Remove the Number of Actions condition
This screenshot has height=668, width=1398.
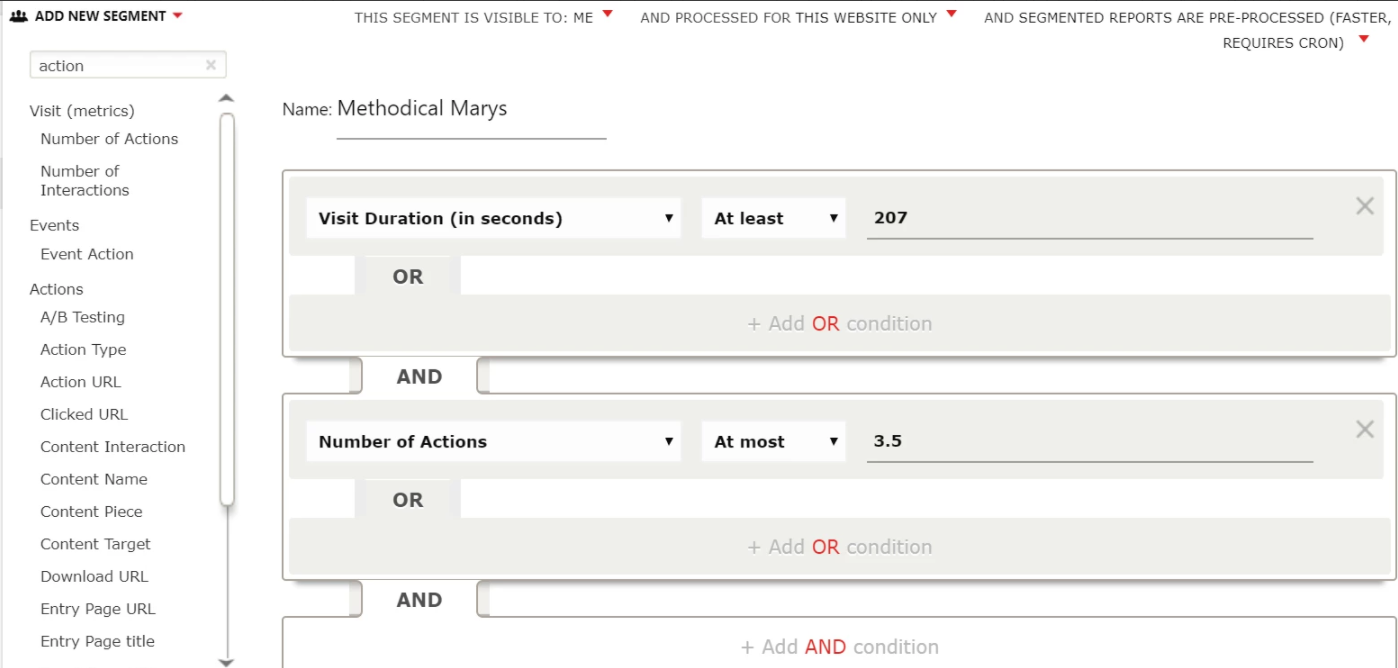click(1364, 429)
